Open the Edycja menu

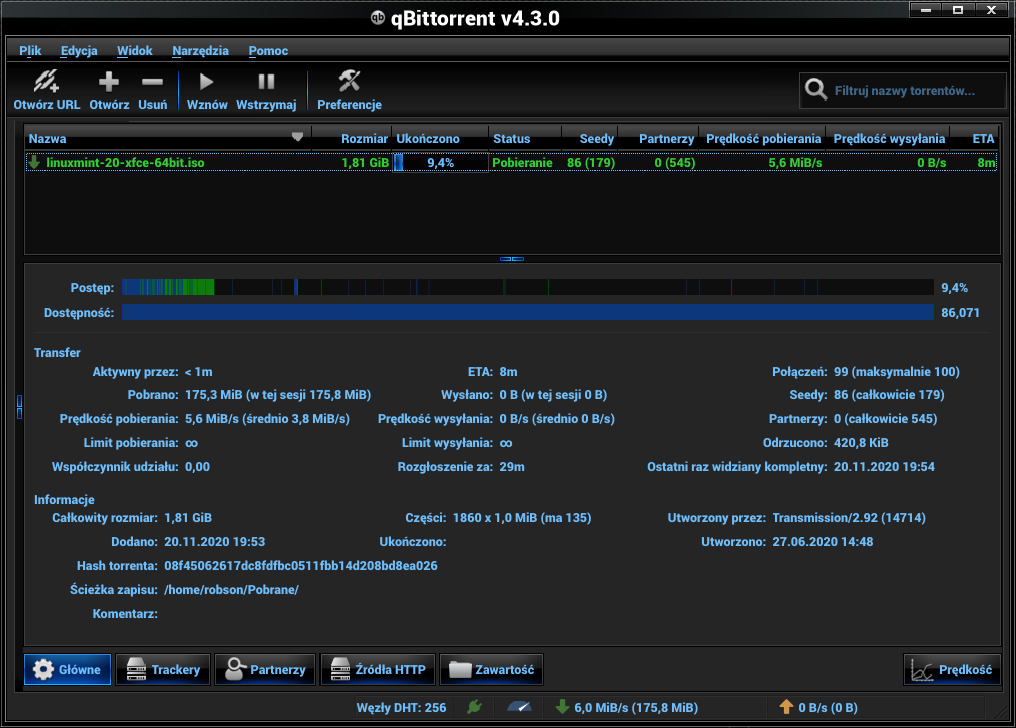[x=79, y=51]
